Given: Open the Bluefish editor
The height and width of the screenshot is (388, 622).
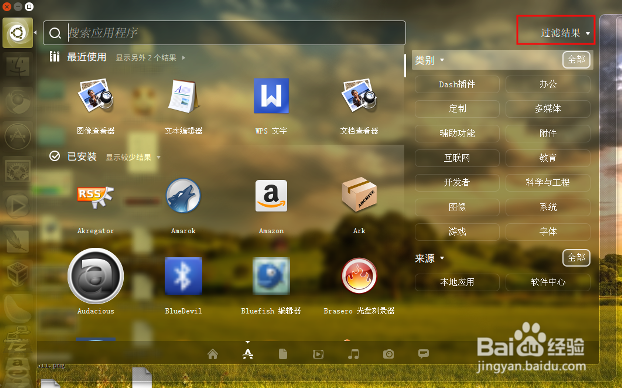Looking at the screenshot, I should [271, 276].
